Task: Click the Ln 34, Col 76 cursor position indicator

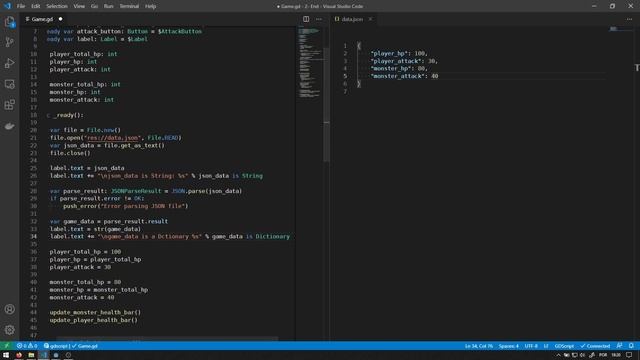Action: 479,346
